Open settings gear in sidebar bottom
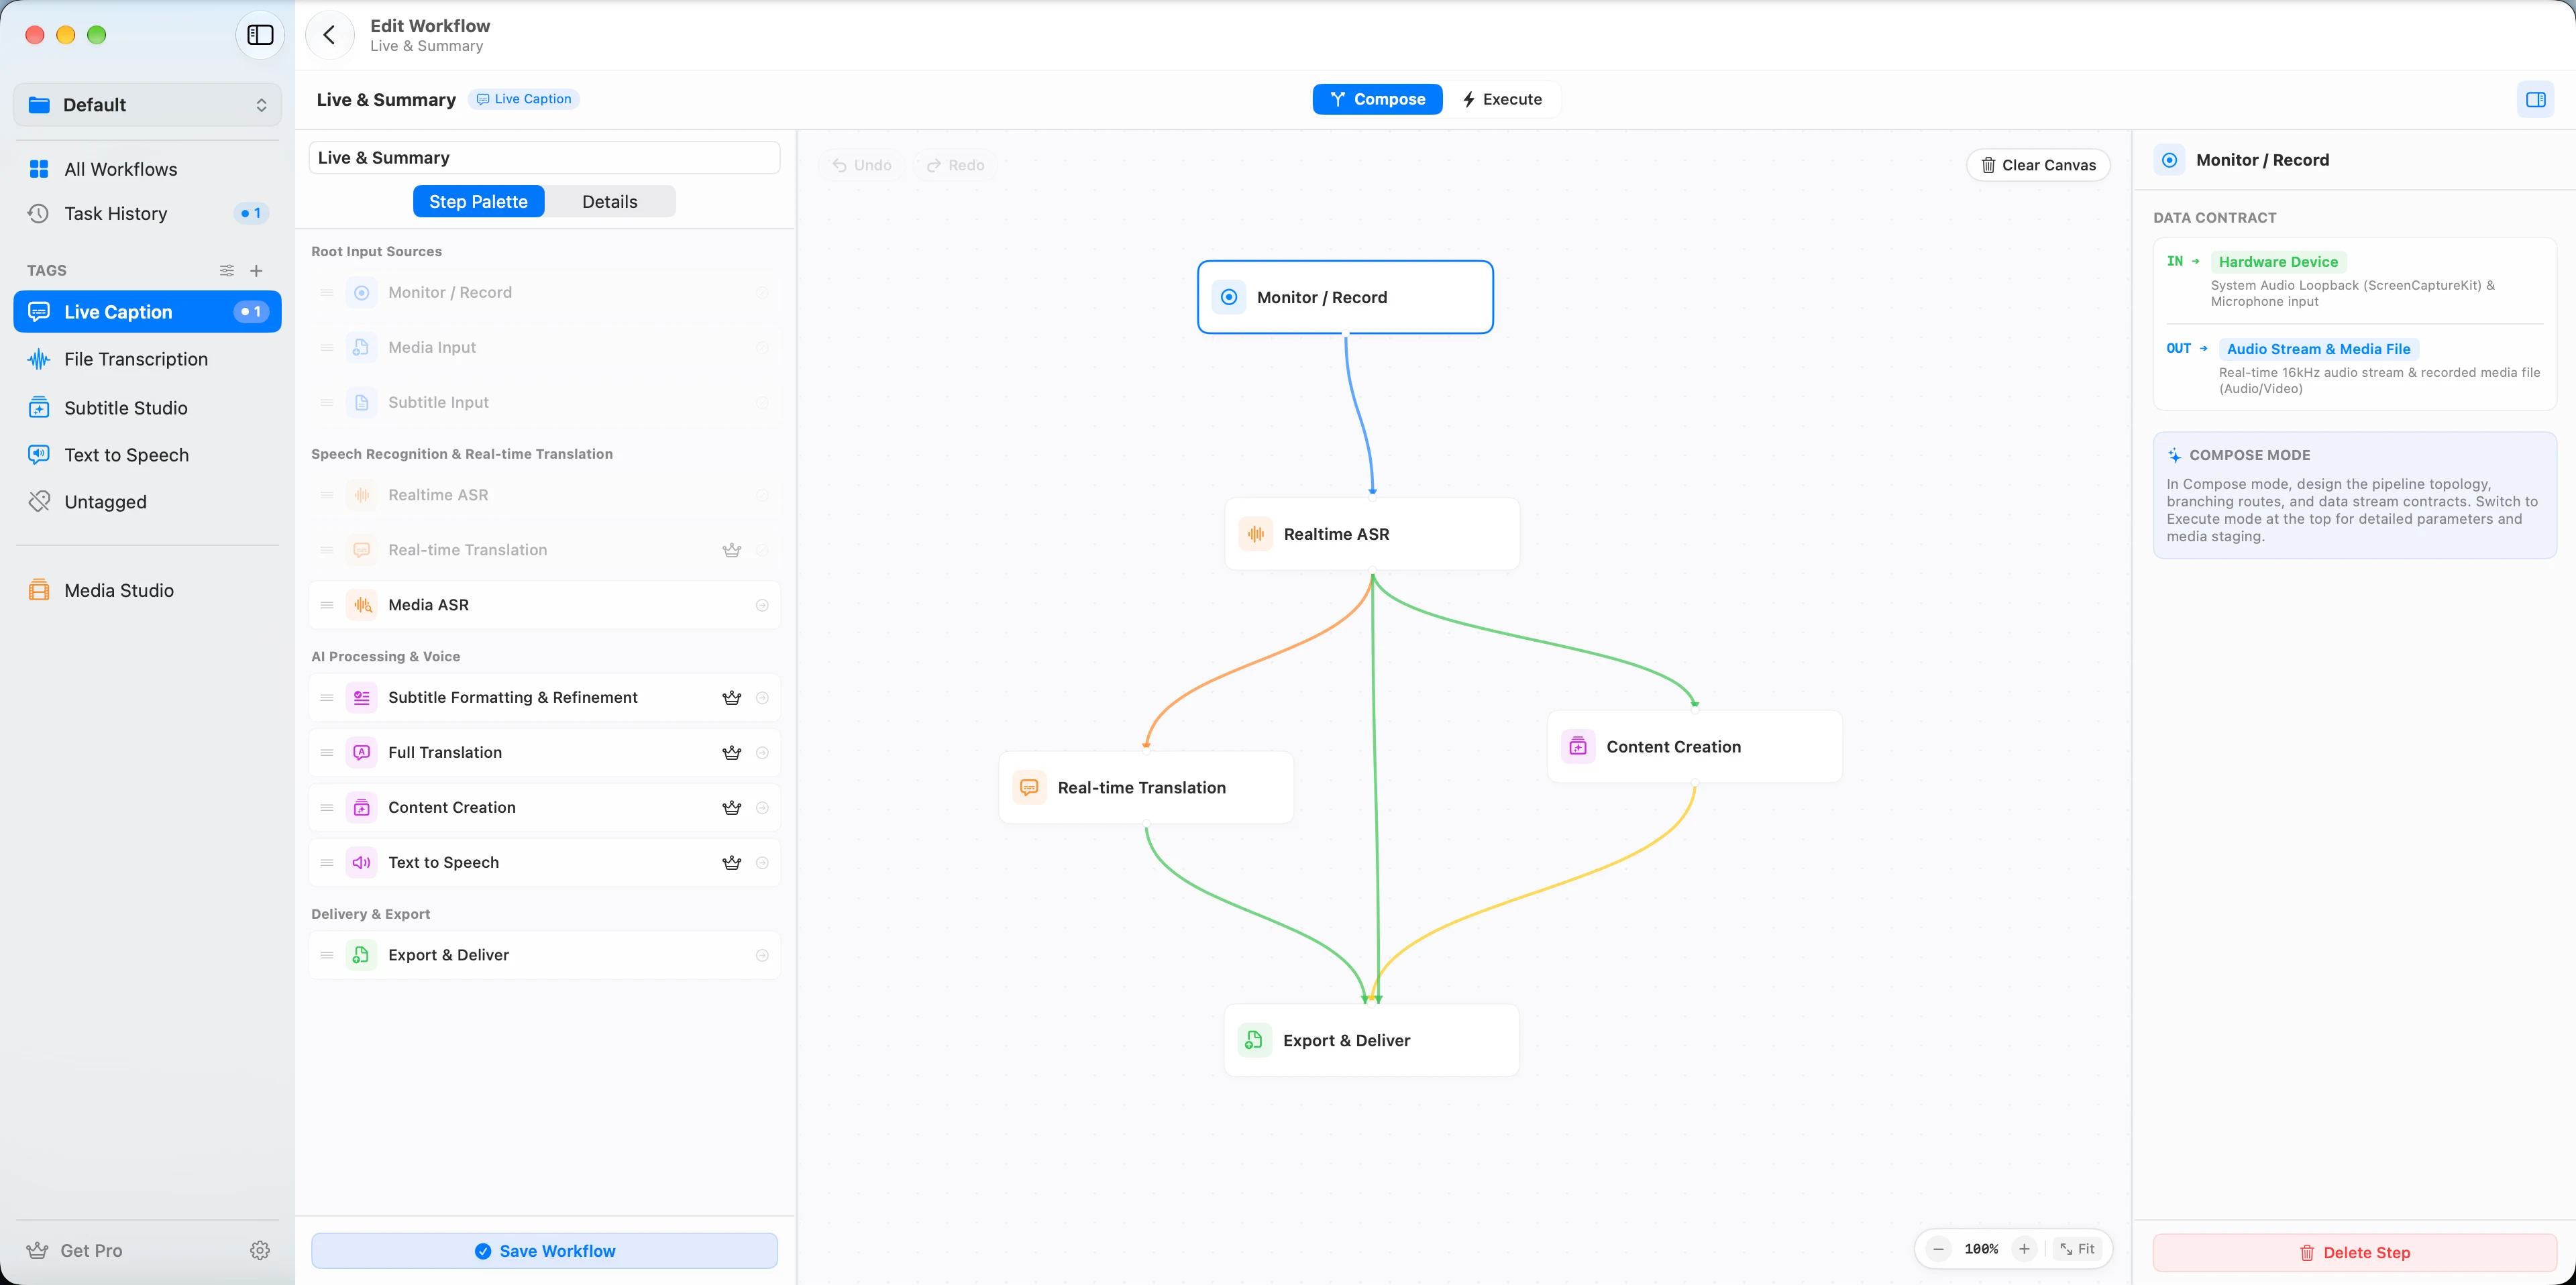Image resolution: width=2576 pixels, height=1285 pixels. click(260, 1250)
